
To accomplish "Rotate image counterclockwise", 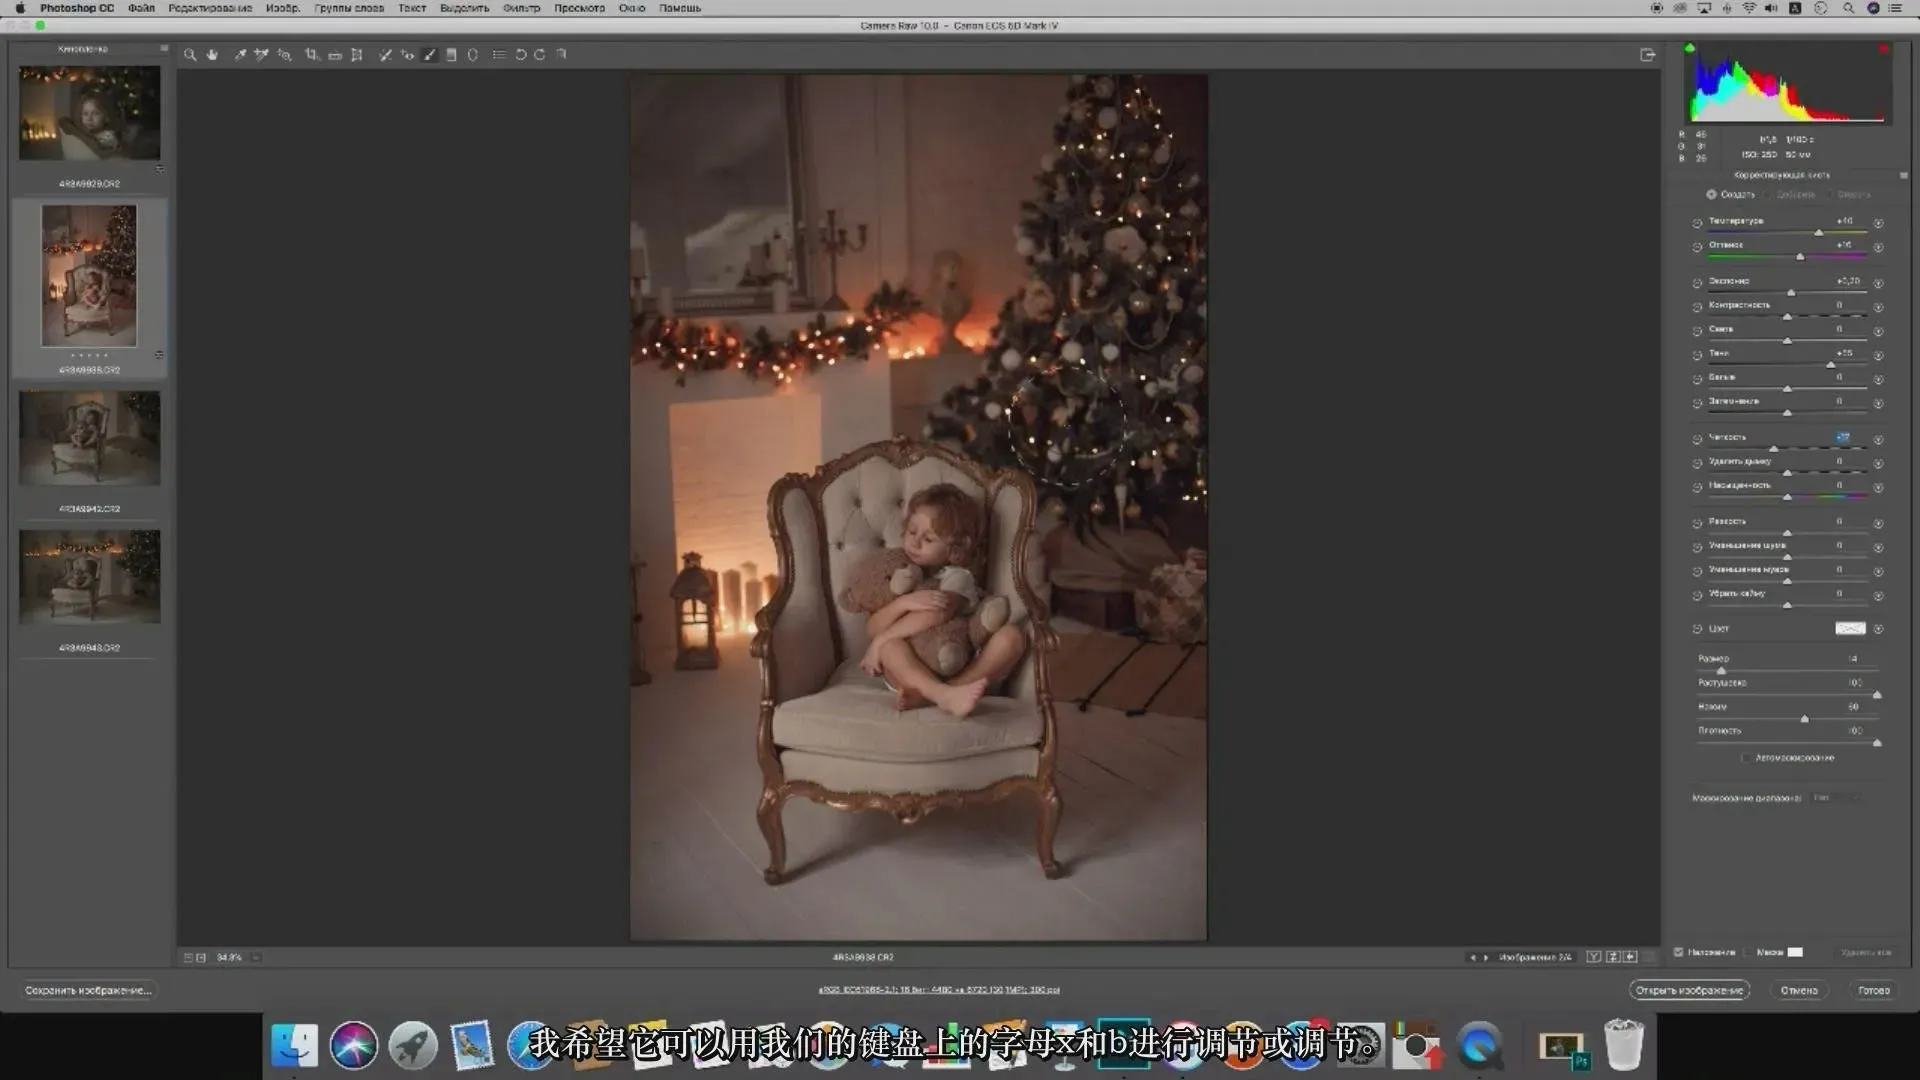I will [x=520, y=55].
